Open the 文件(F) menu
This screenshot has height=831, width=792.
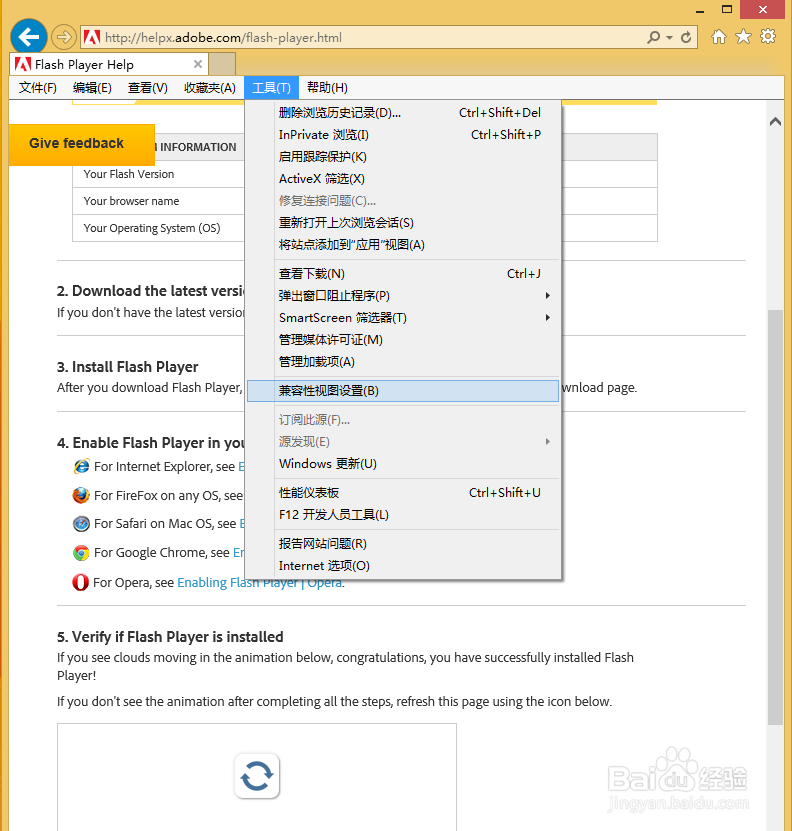click(x=38, y=87)
